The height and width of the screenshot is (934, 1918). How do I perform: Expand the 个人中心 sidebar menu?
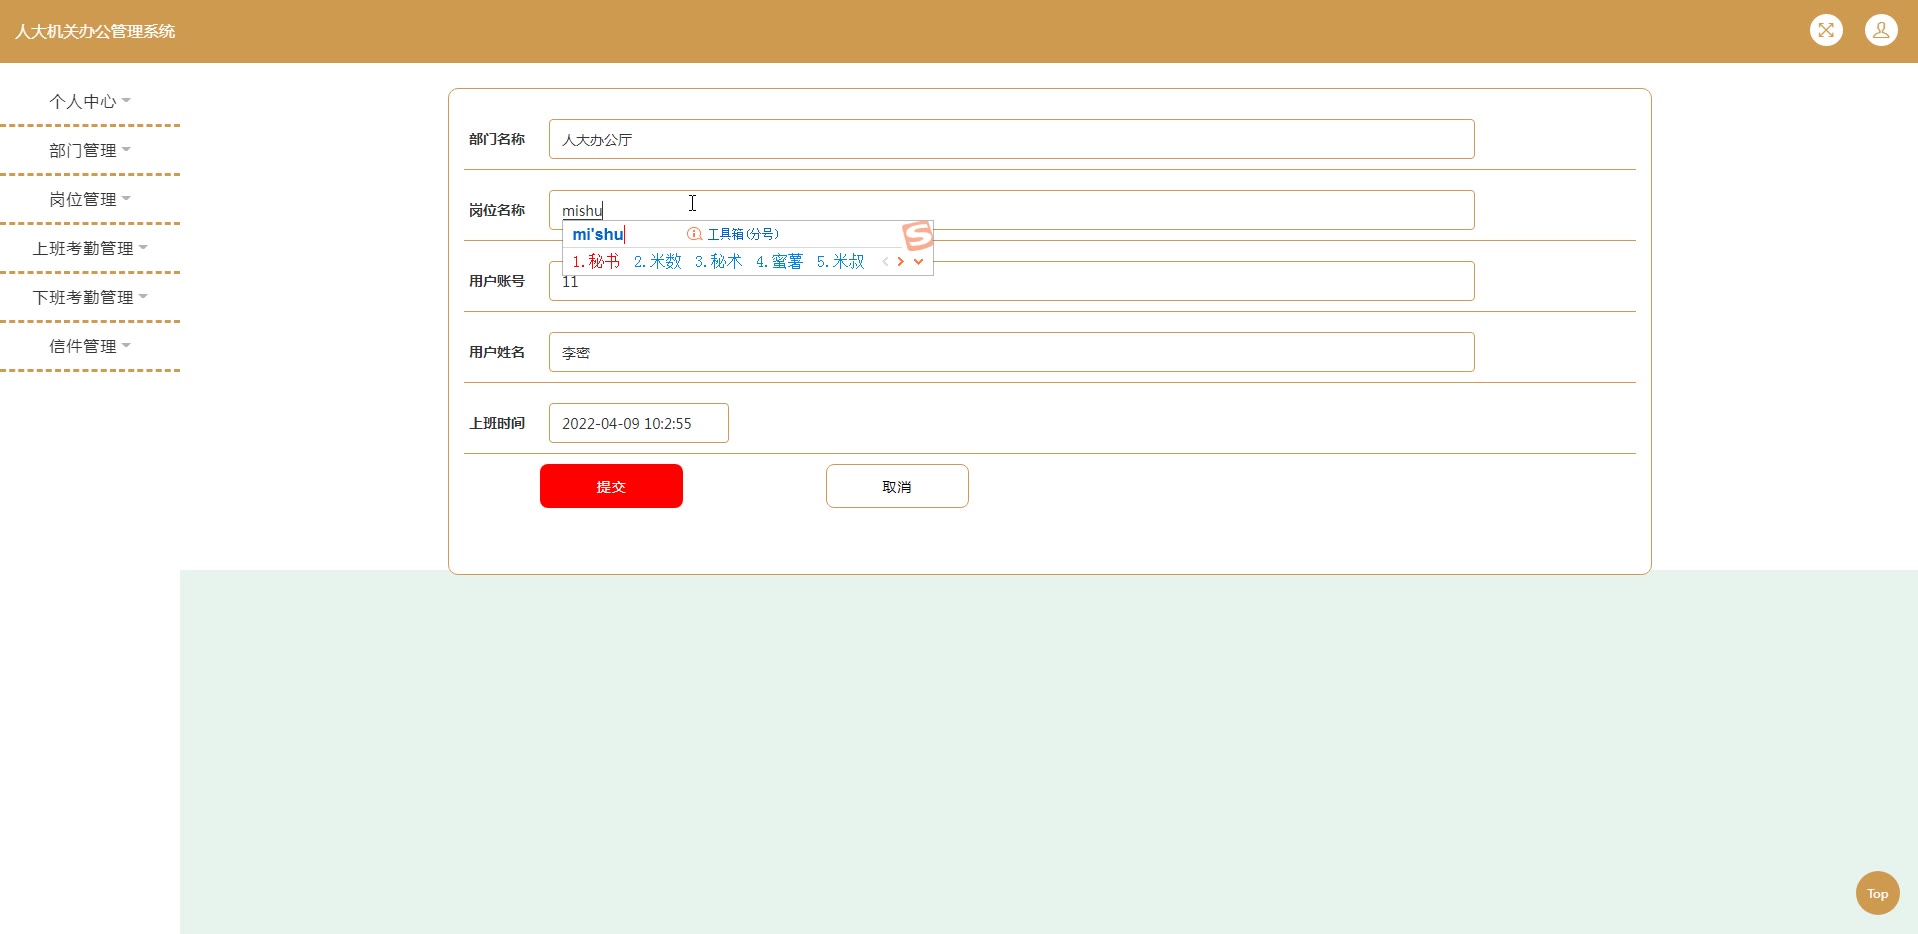(90, 101)
